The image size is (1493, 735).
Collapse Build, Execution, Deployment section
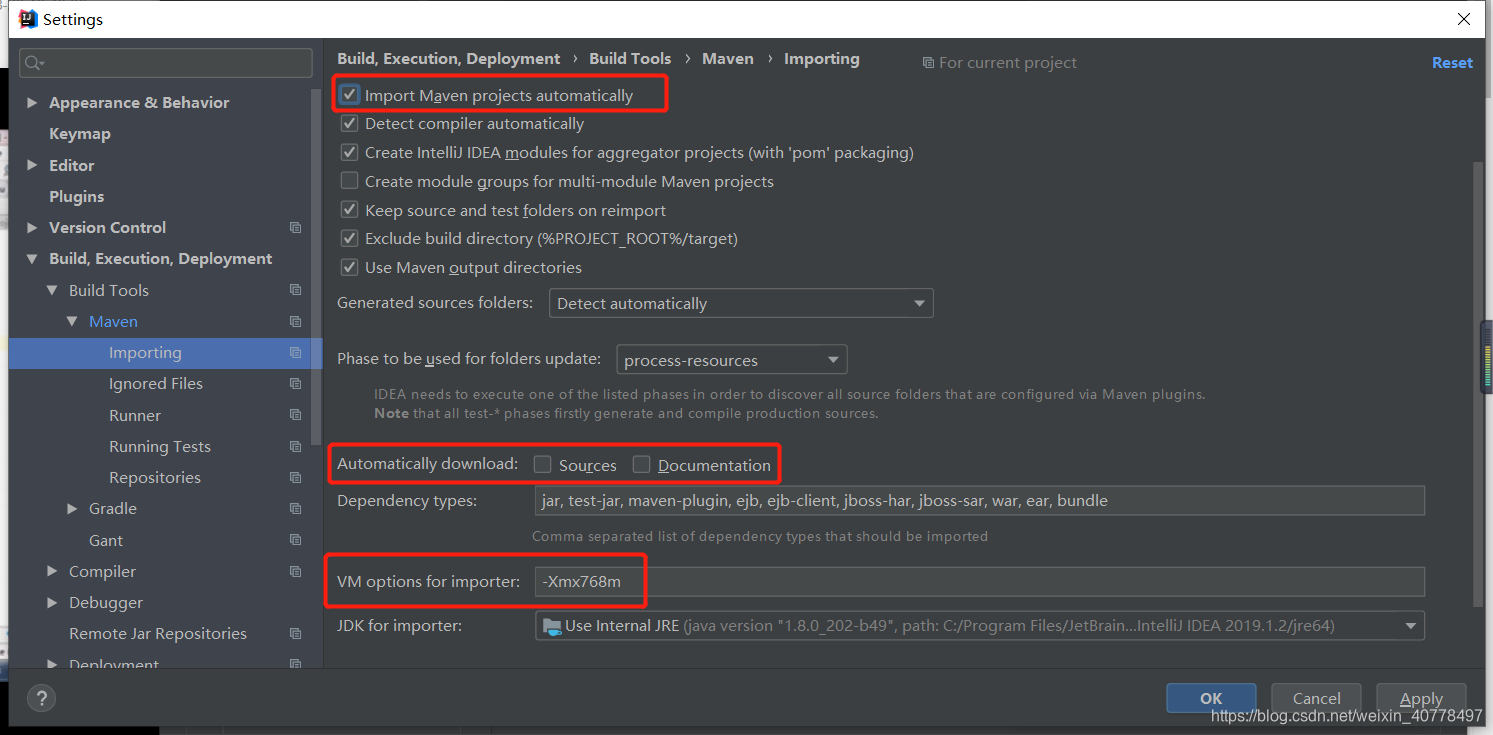[32, 259]
